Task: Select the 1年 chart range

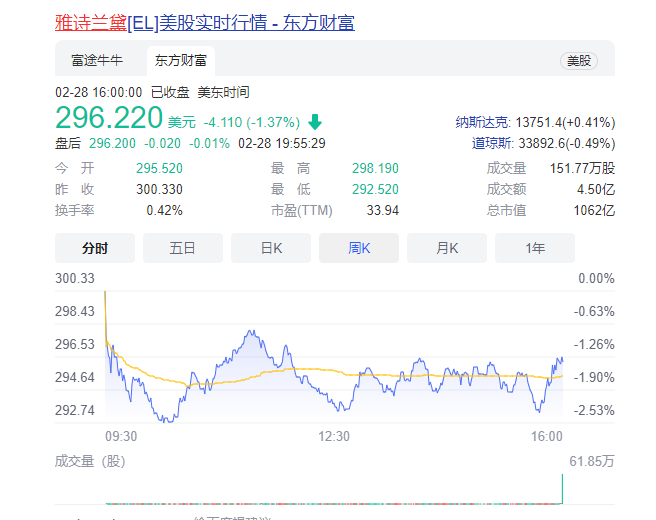Action: coord(535,248)
